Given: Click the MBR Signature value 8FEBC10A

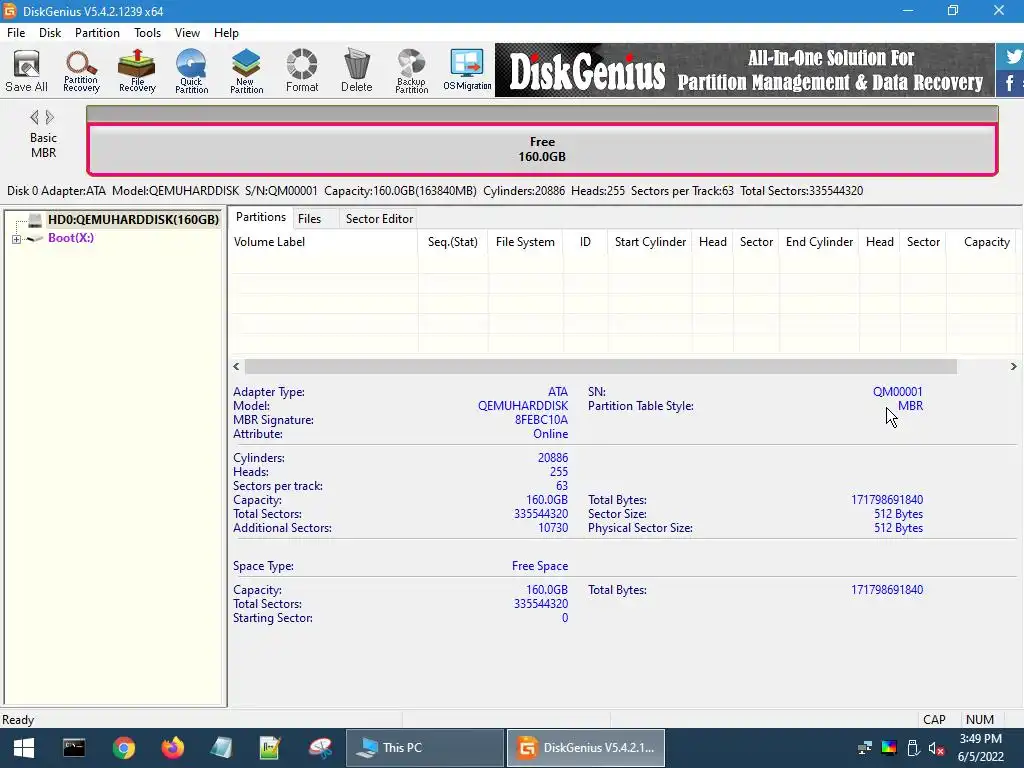Looking at the screenshot, I should coord(541,420).
